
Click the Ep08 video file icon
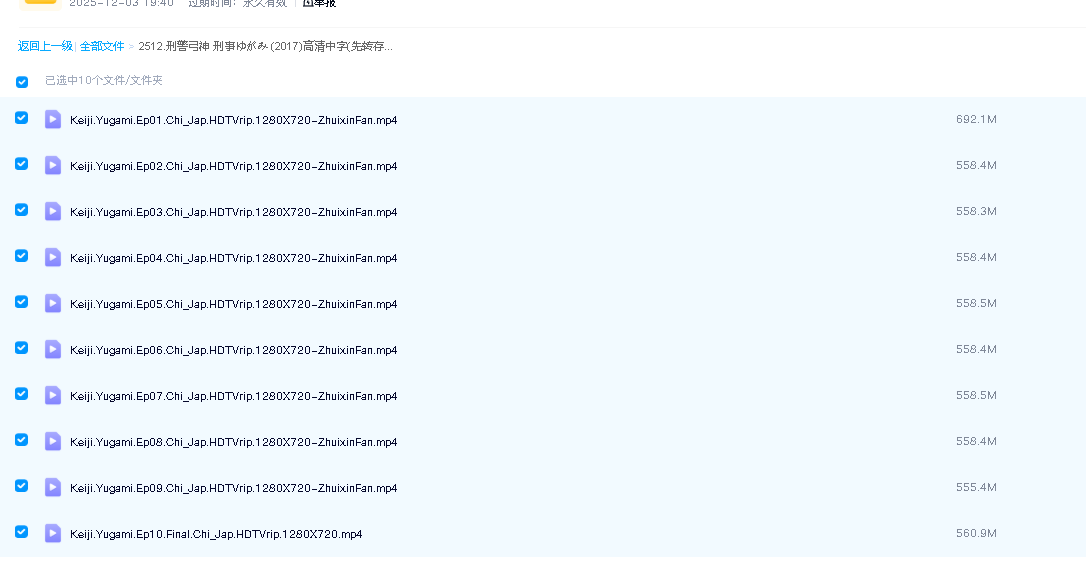[53, 442]
